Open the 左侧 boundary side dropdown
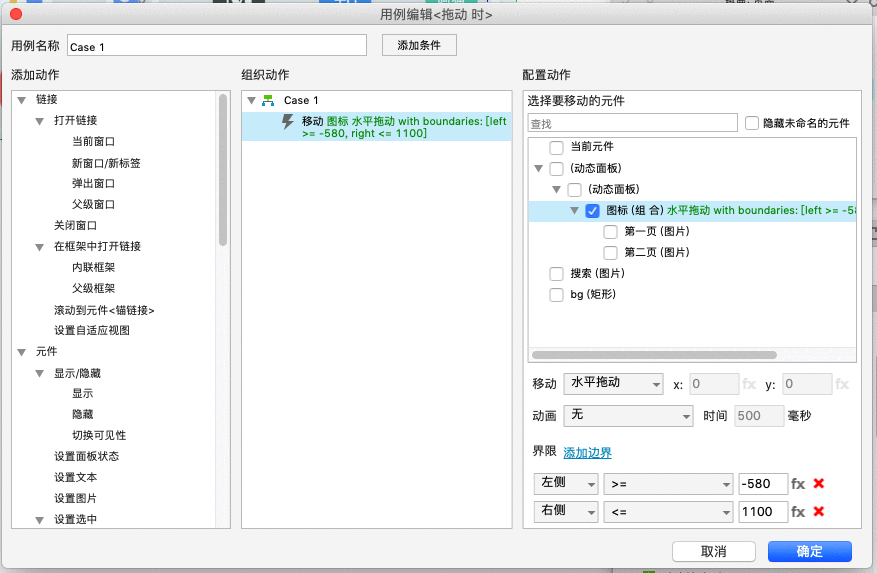 566,483
